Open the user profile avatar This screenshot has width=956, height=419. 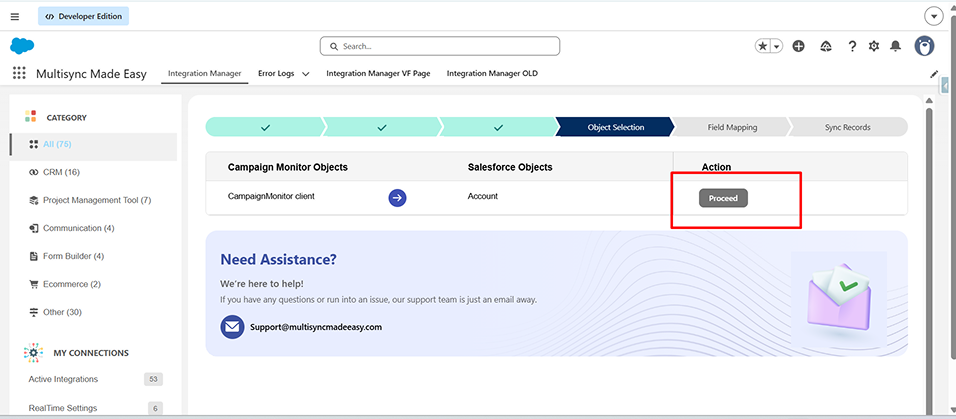[924, 46]
